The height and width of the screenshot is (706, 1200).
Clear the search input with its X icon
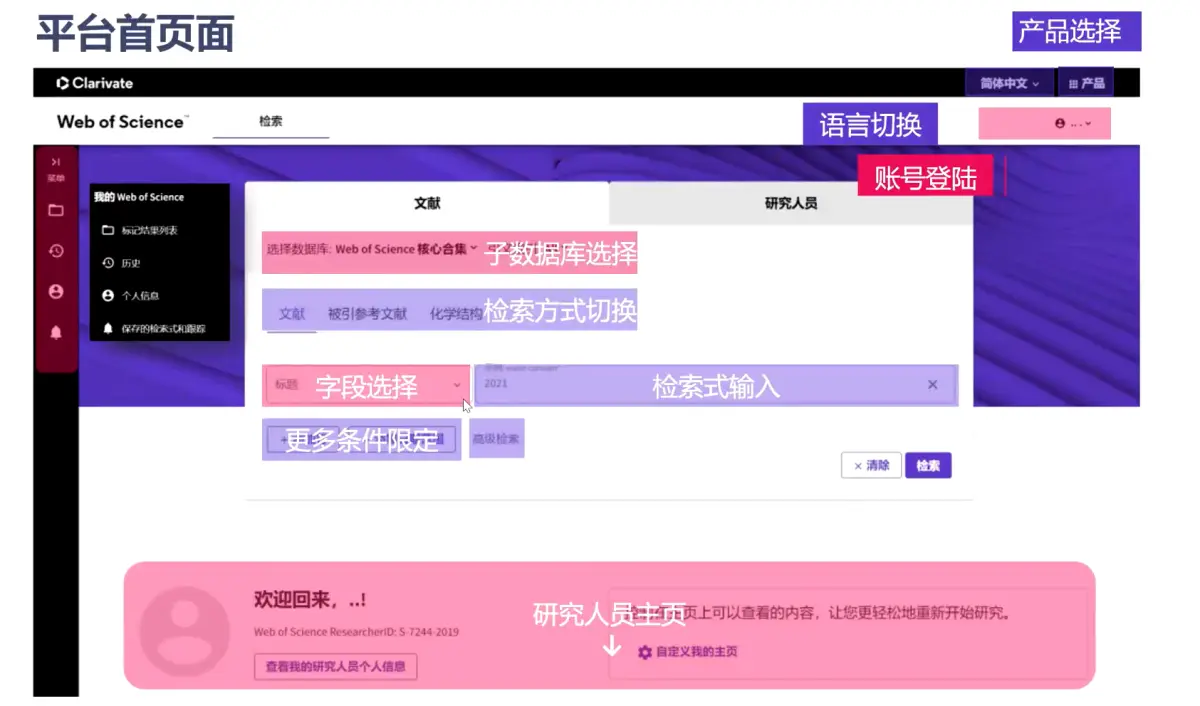click(932, 384)
